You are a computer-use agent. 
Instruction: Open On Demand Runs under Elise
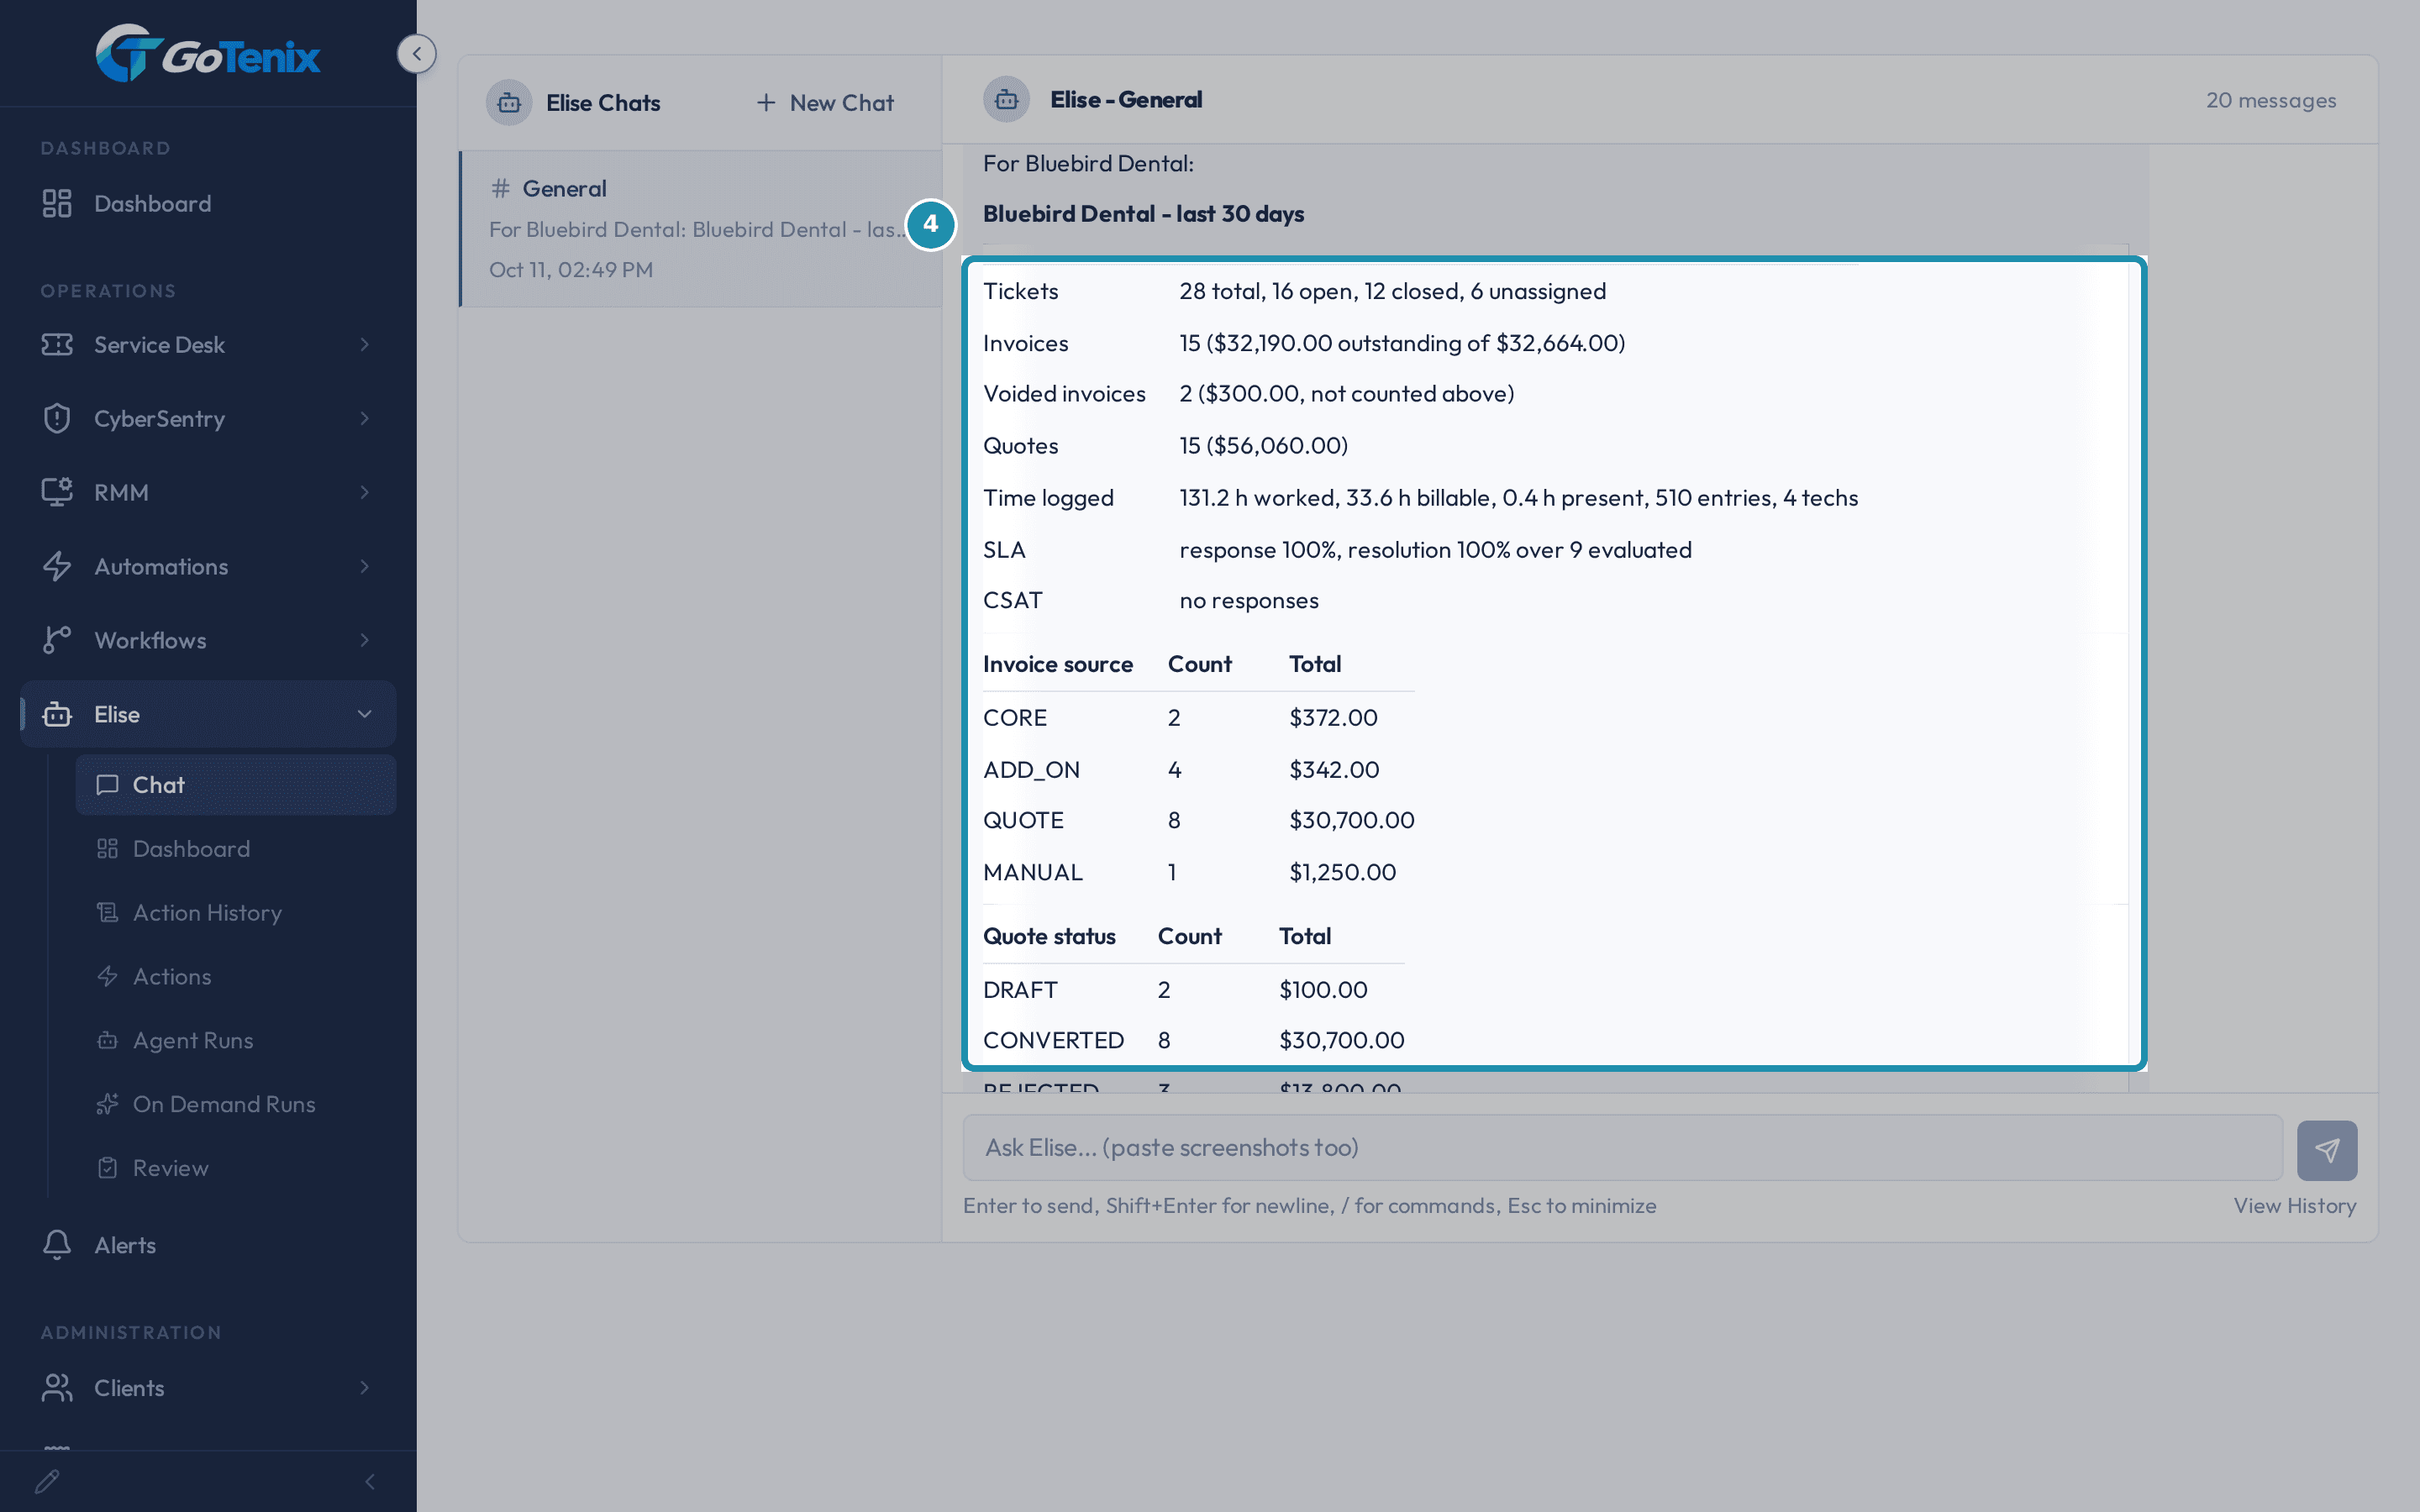click(x=236, y=1105)
